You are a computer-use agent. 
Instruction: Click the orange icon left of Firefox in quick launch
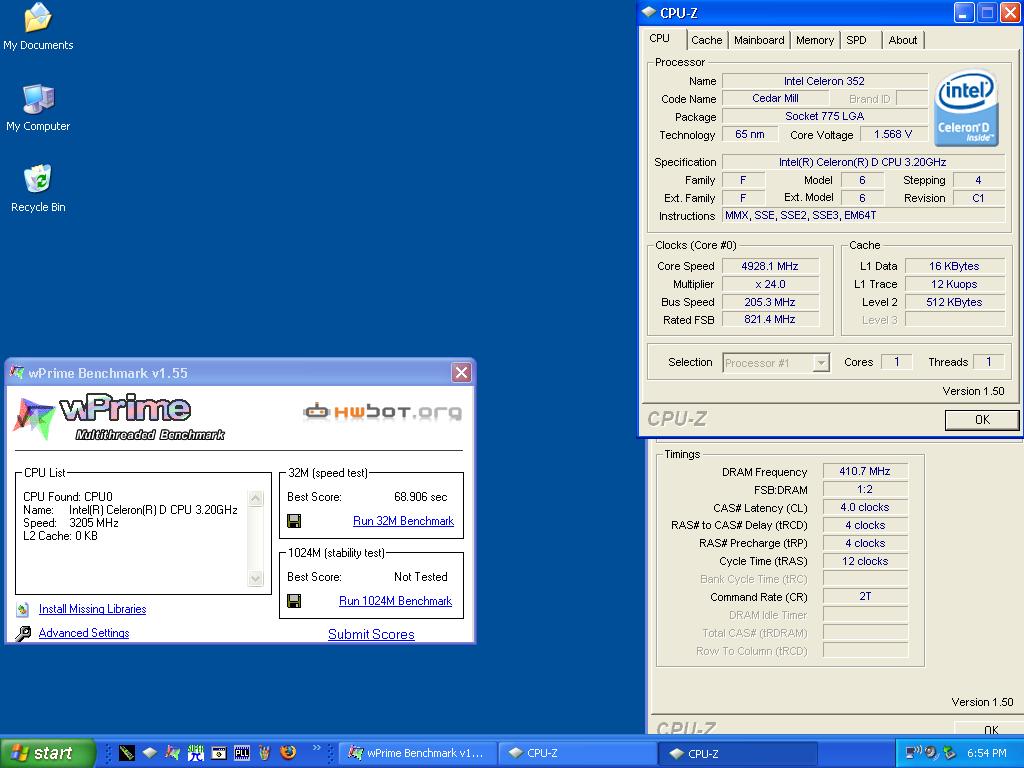[264, 753]
